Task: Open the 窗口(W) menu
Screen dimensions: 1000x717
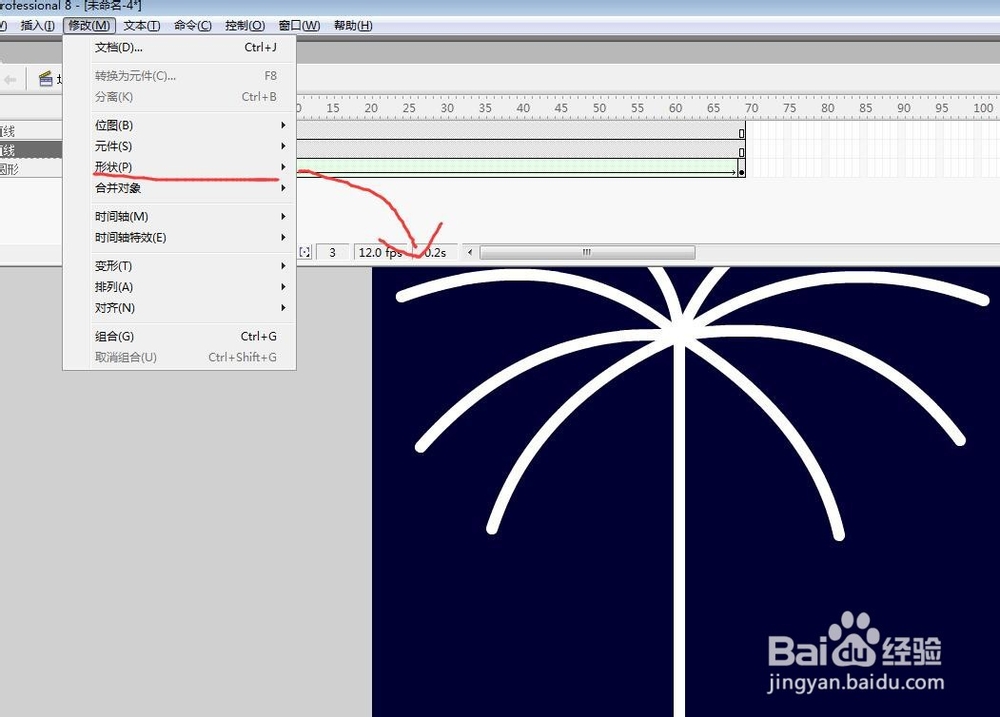Action: 299,26
